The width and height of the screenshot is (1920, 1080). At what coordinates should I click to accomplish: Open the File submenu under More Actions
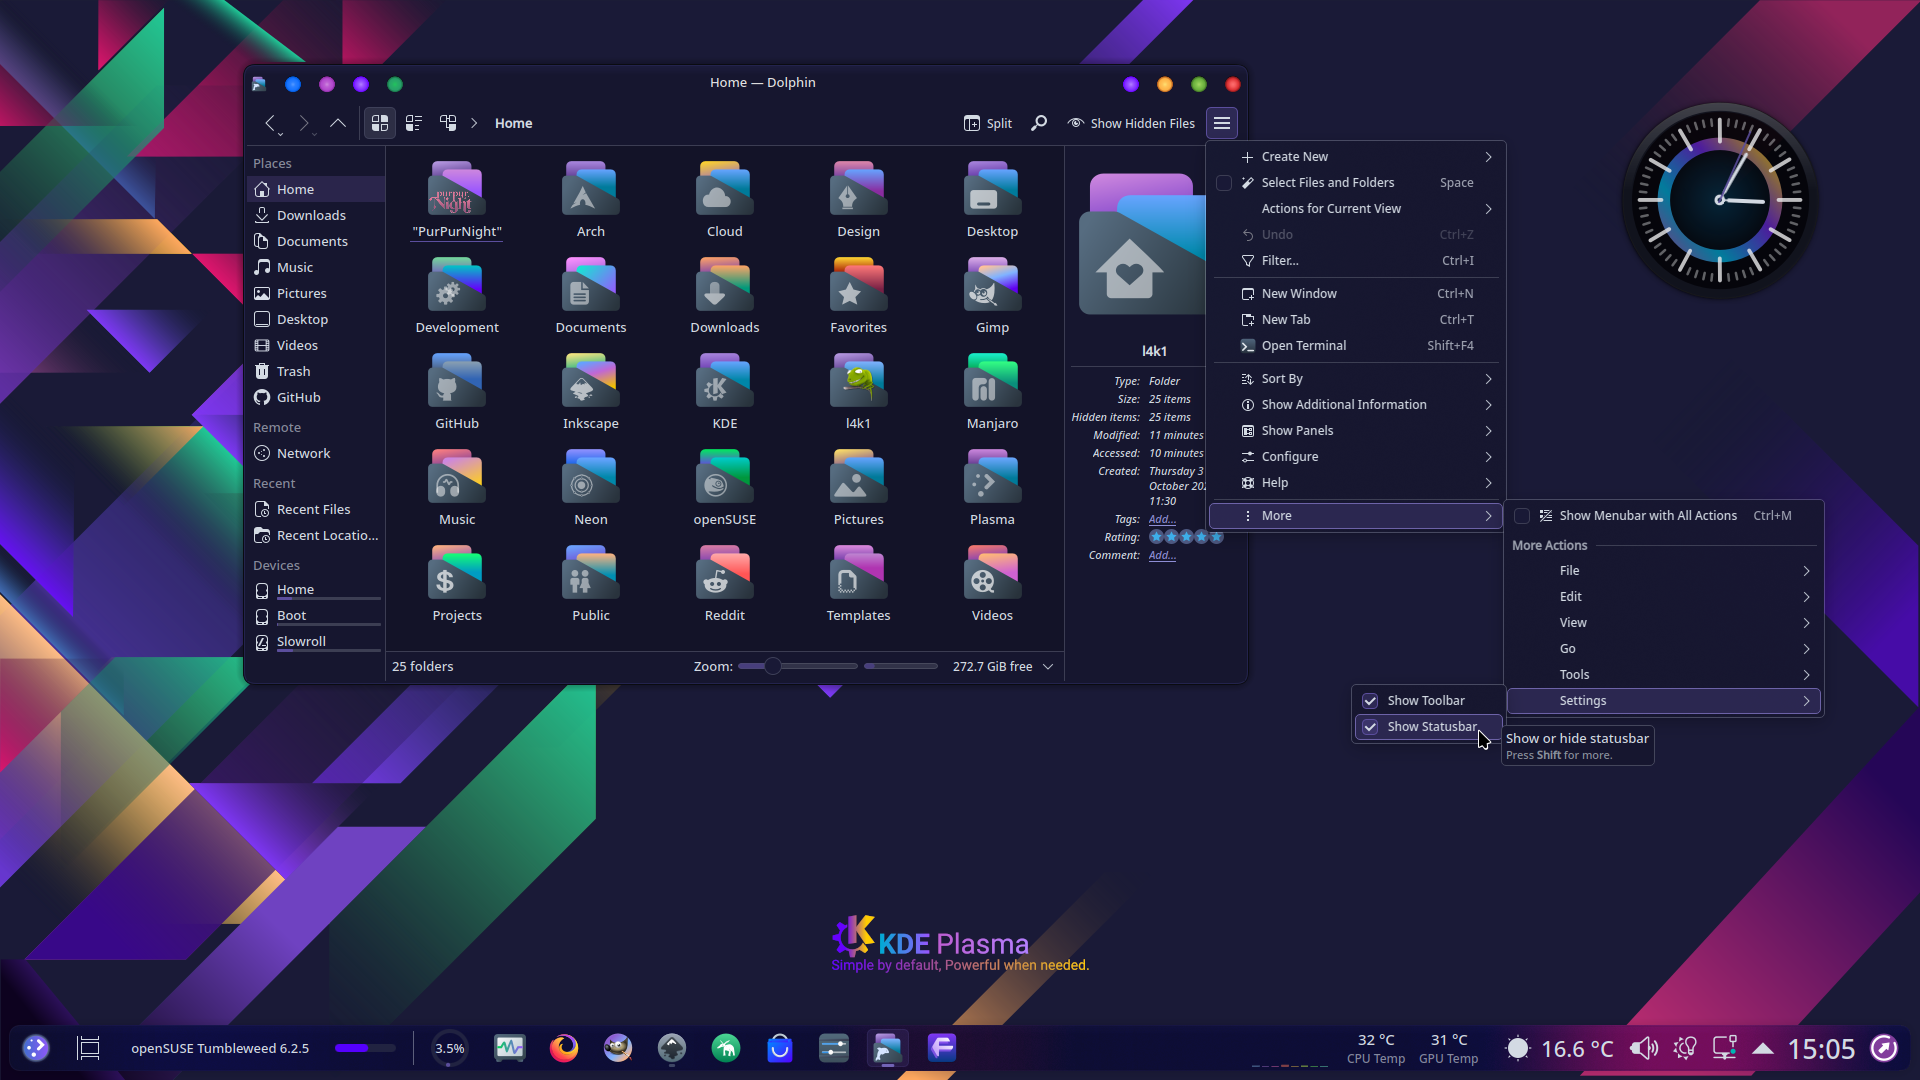1663,571
